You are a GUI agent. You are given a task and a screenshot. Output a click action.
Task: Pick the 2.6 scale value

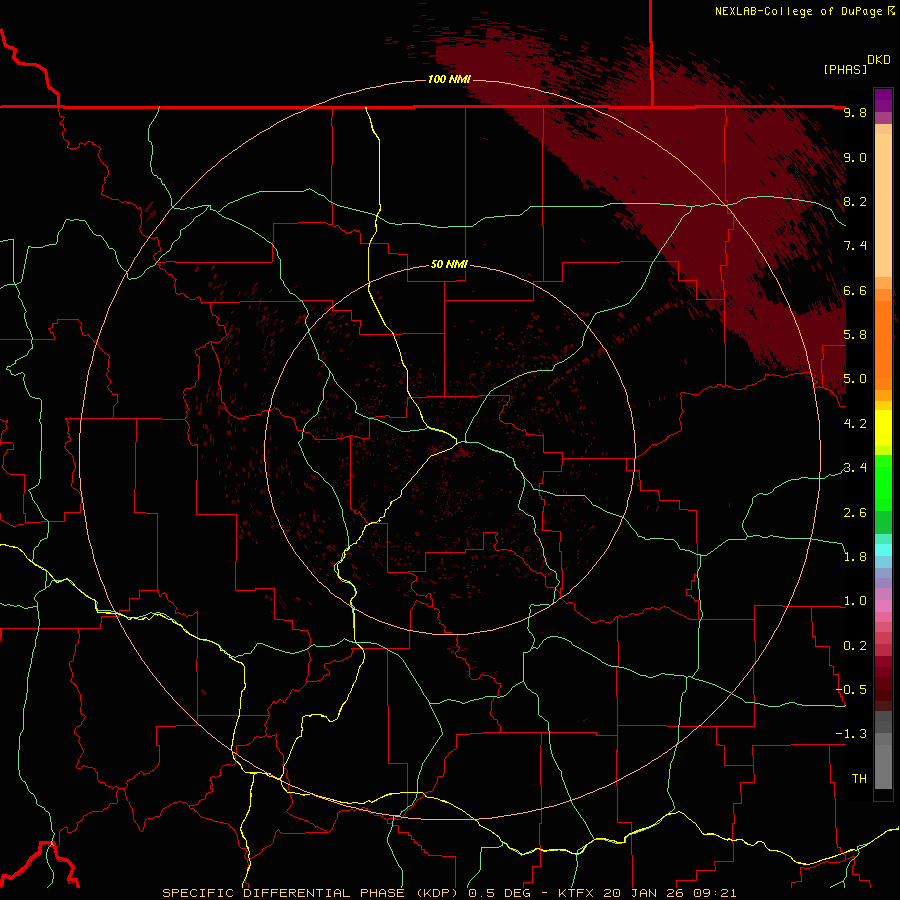point(855,512)
